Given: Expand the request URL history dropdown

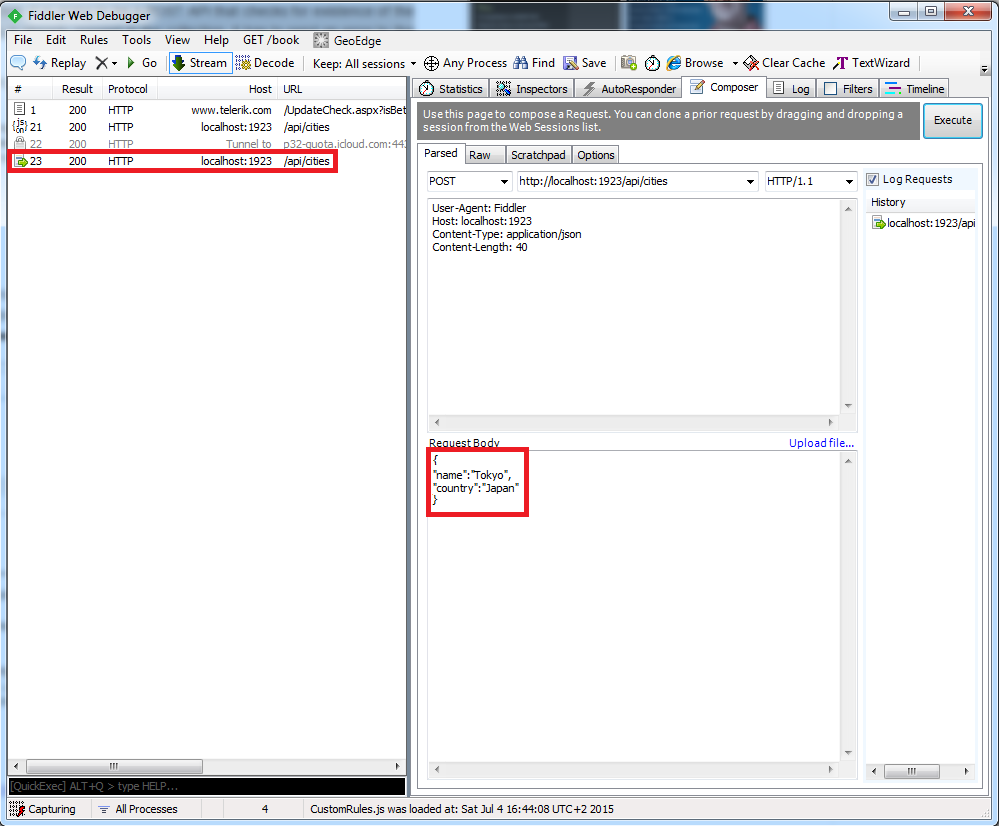Looking at the screenshot, I should (x=750, y=182).
